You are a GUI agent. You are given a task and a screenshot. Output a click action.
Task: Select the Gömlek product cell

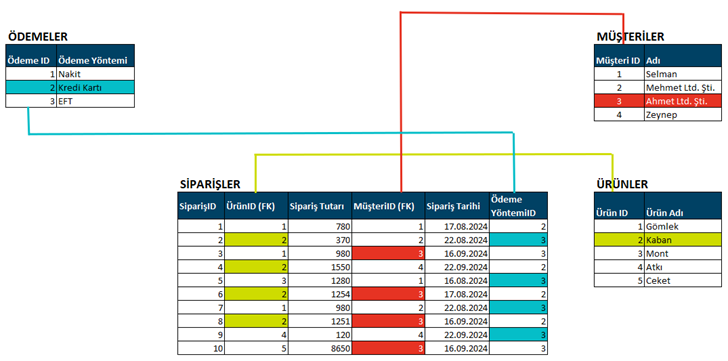click(683, 226)
